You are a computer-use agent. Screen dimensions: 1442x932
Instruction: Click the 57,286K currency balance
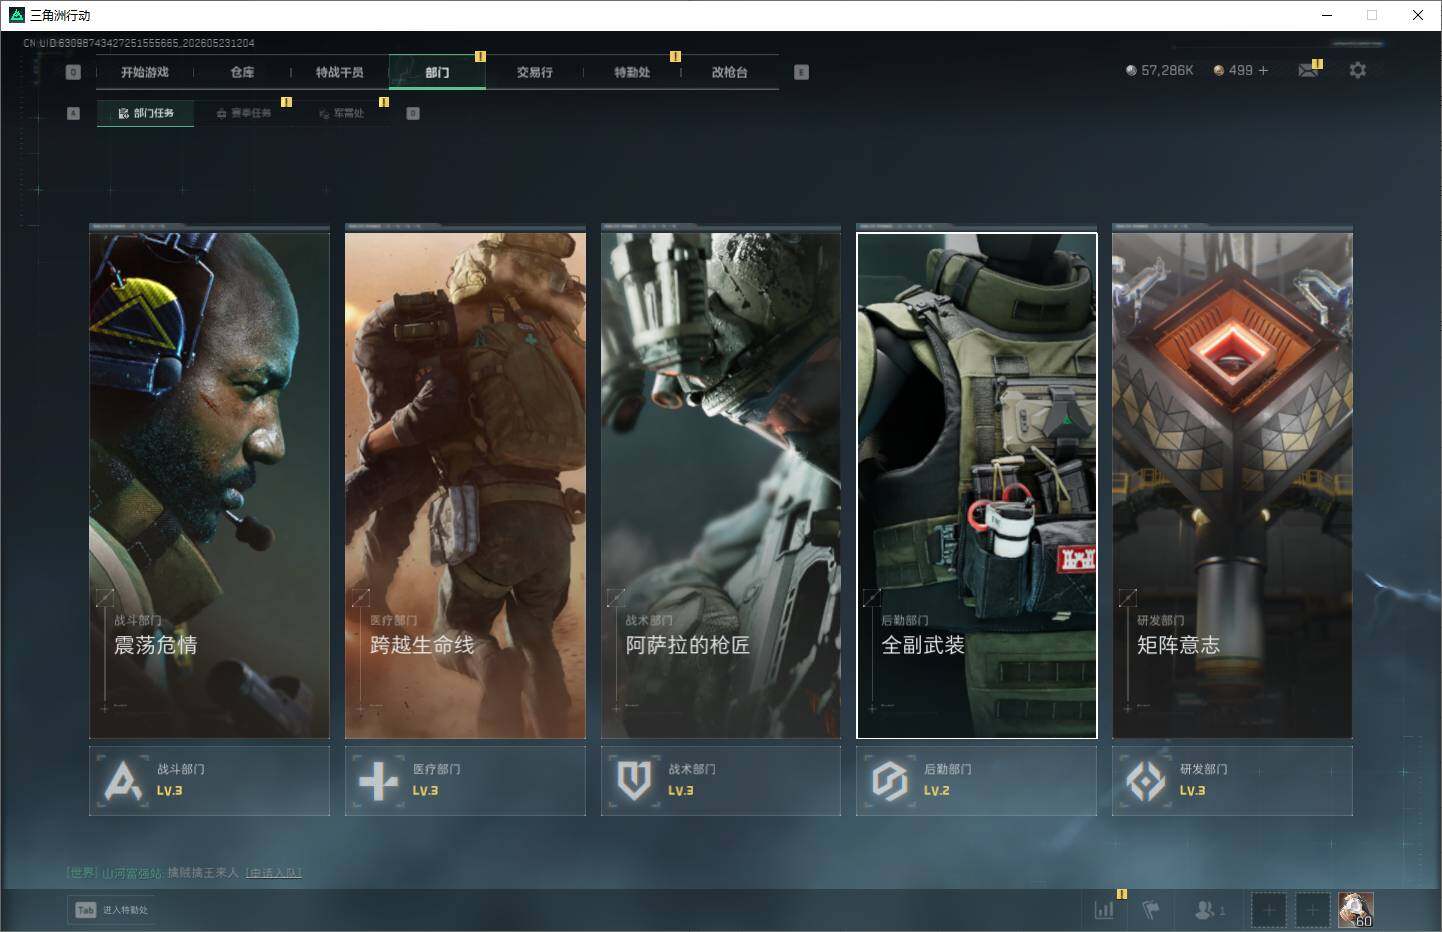pos(1167,71)
